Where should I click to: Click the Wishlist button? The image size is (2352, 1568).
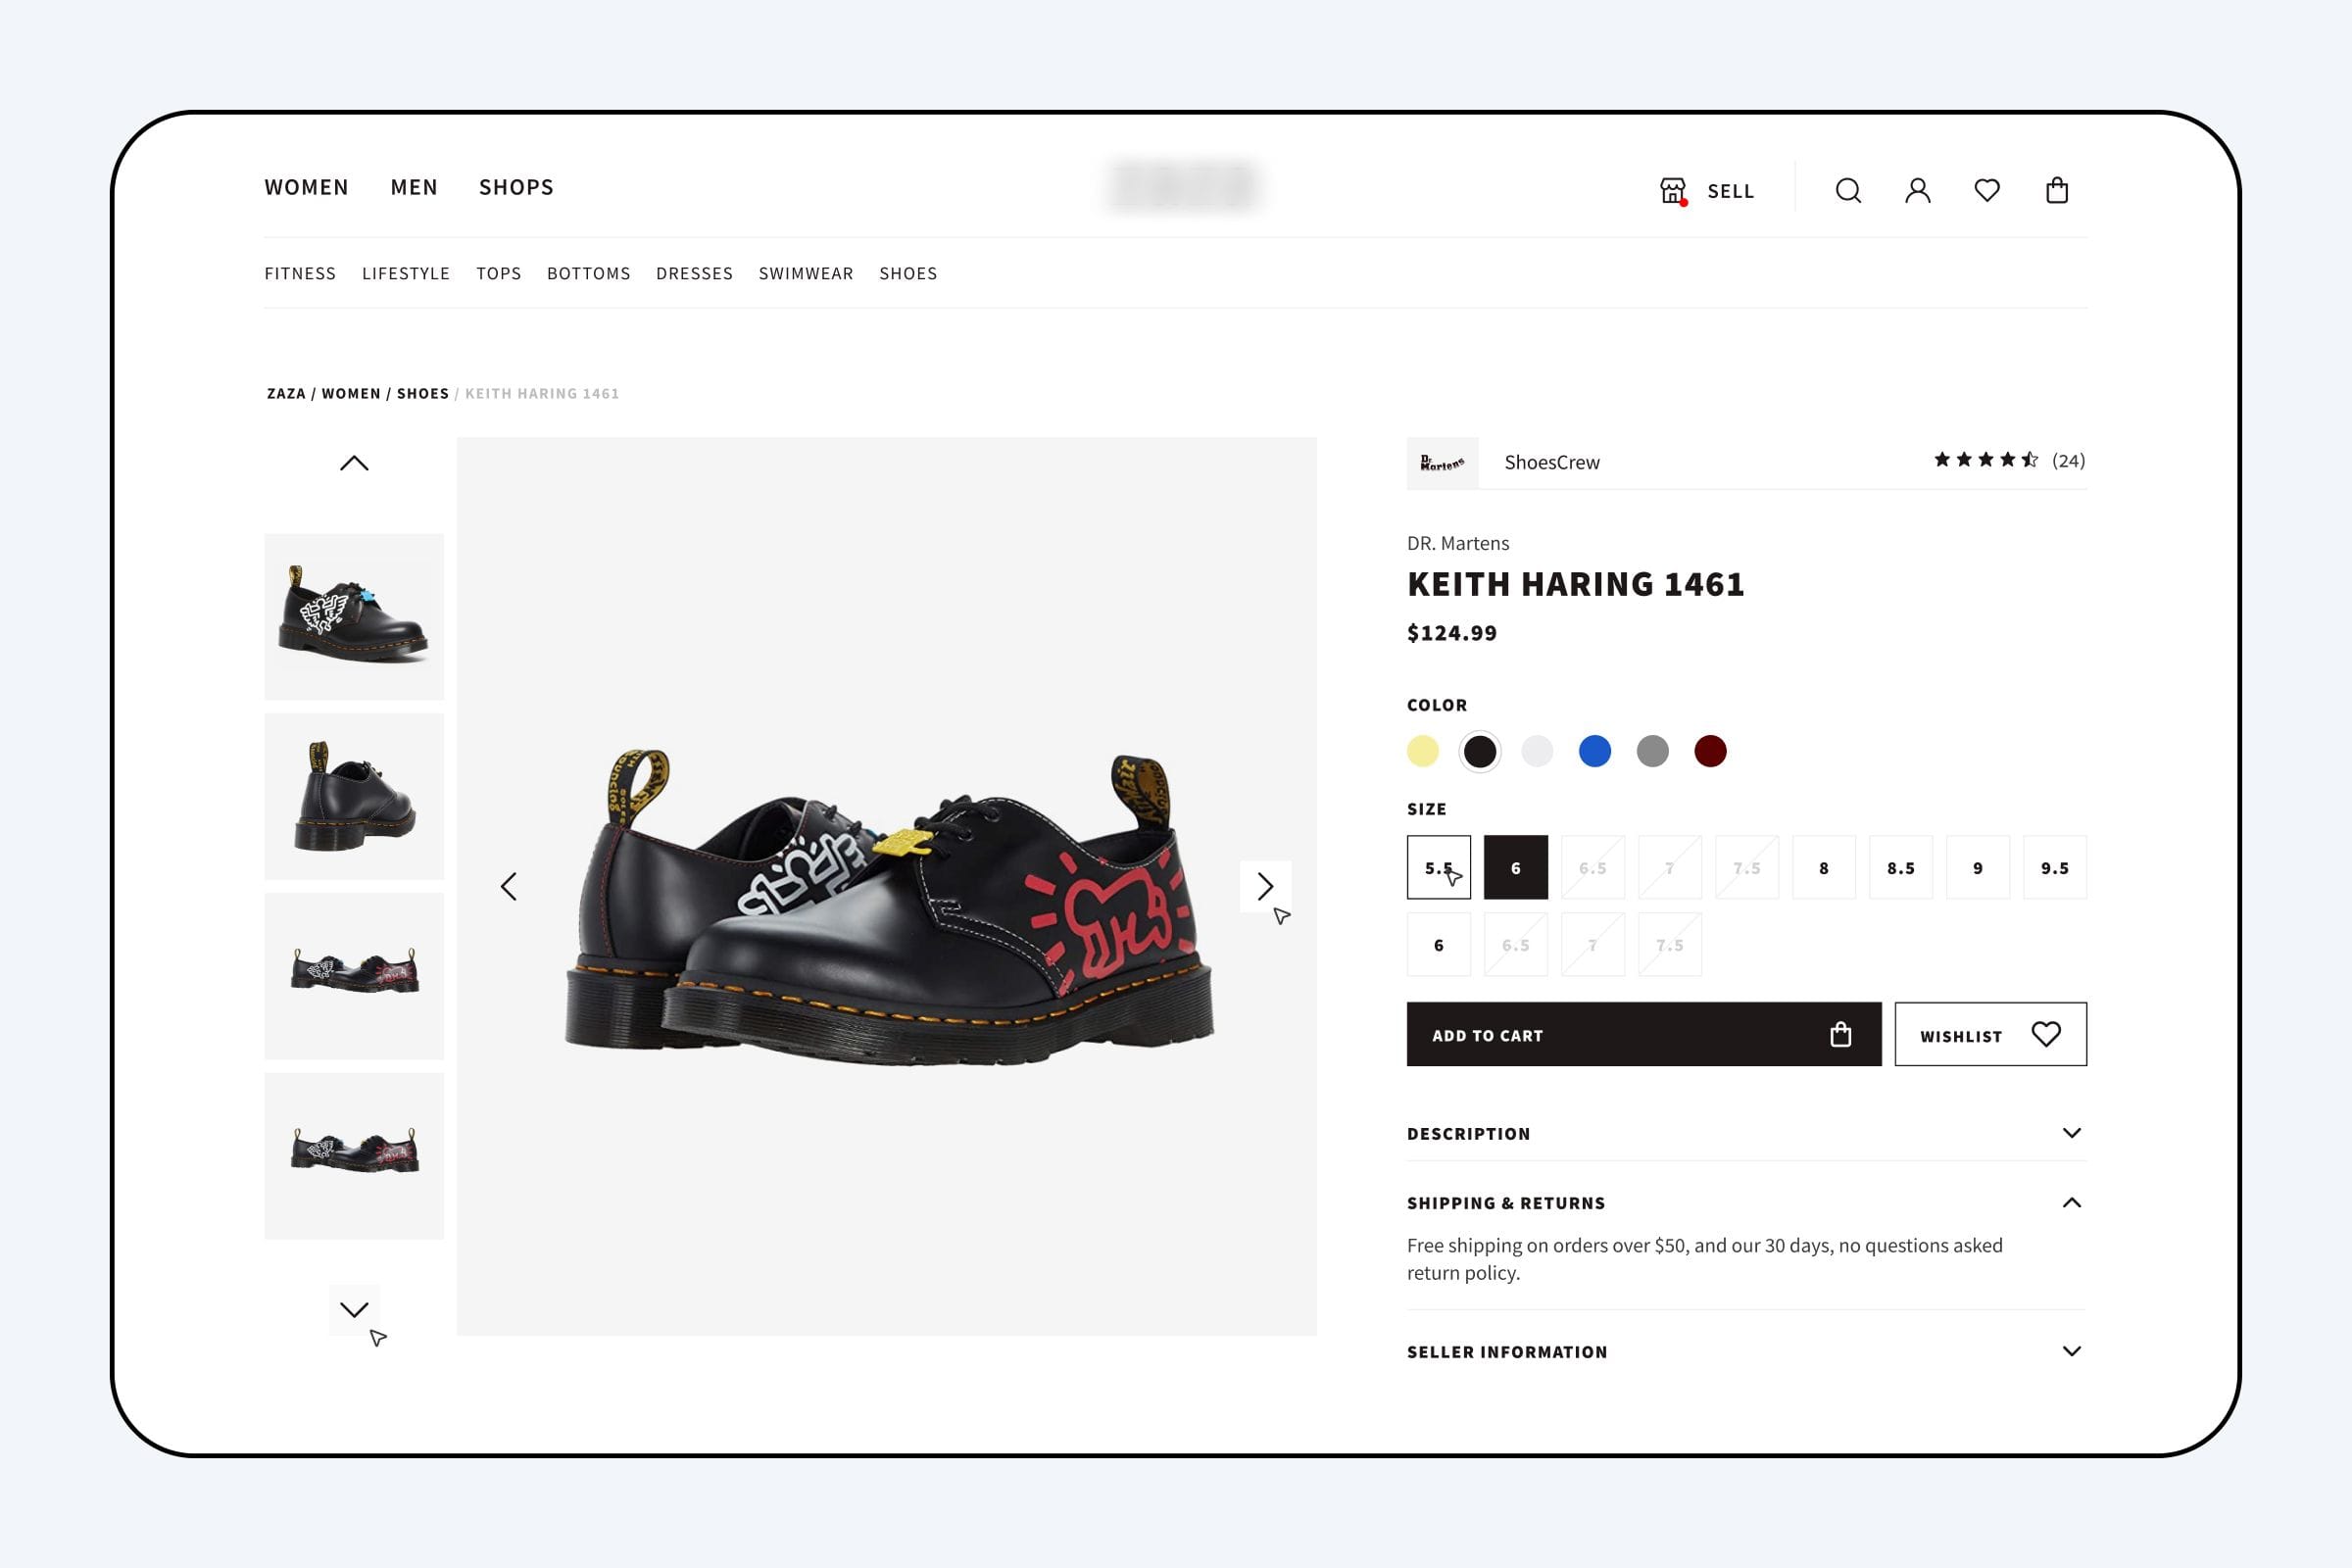point(1990,1034)
